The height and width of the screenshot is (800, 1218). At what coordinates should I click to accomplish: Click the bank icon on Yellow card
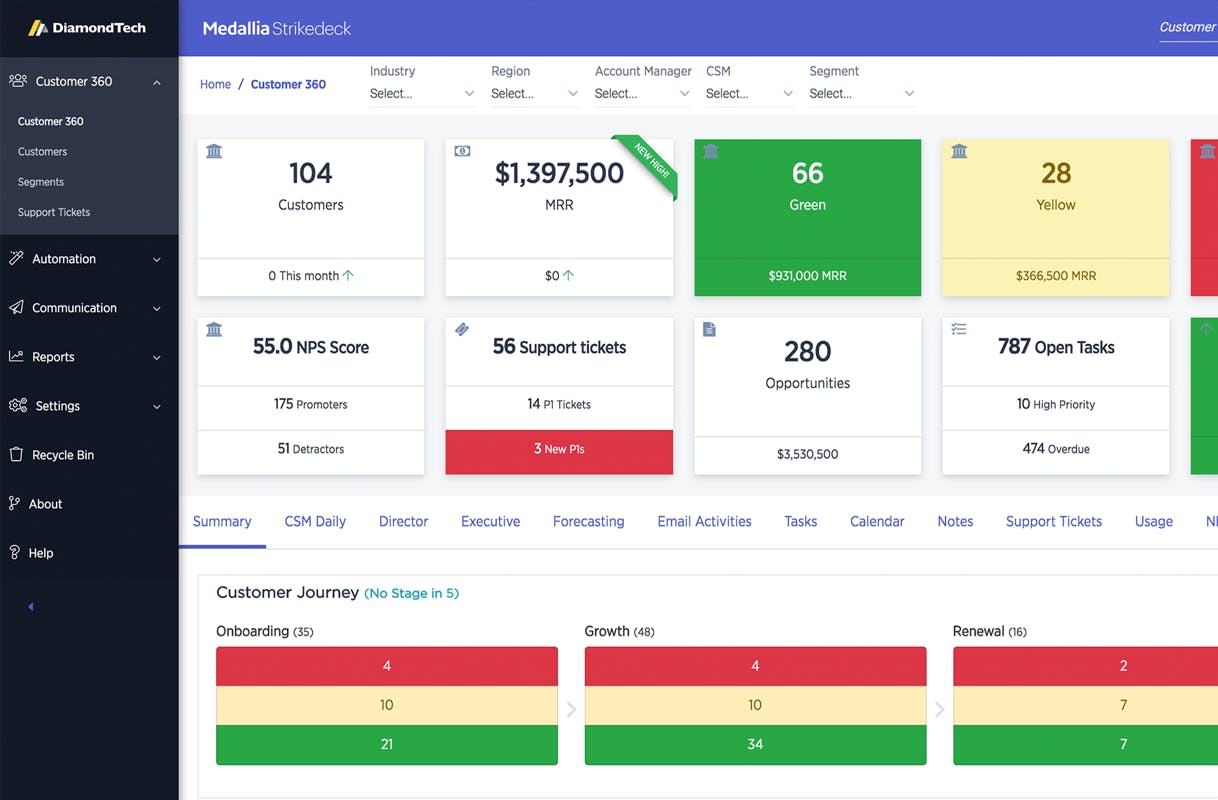[959, 151]
